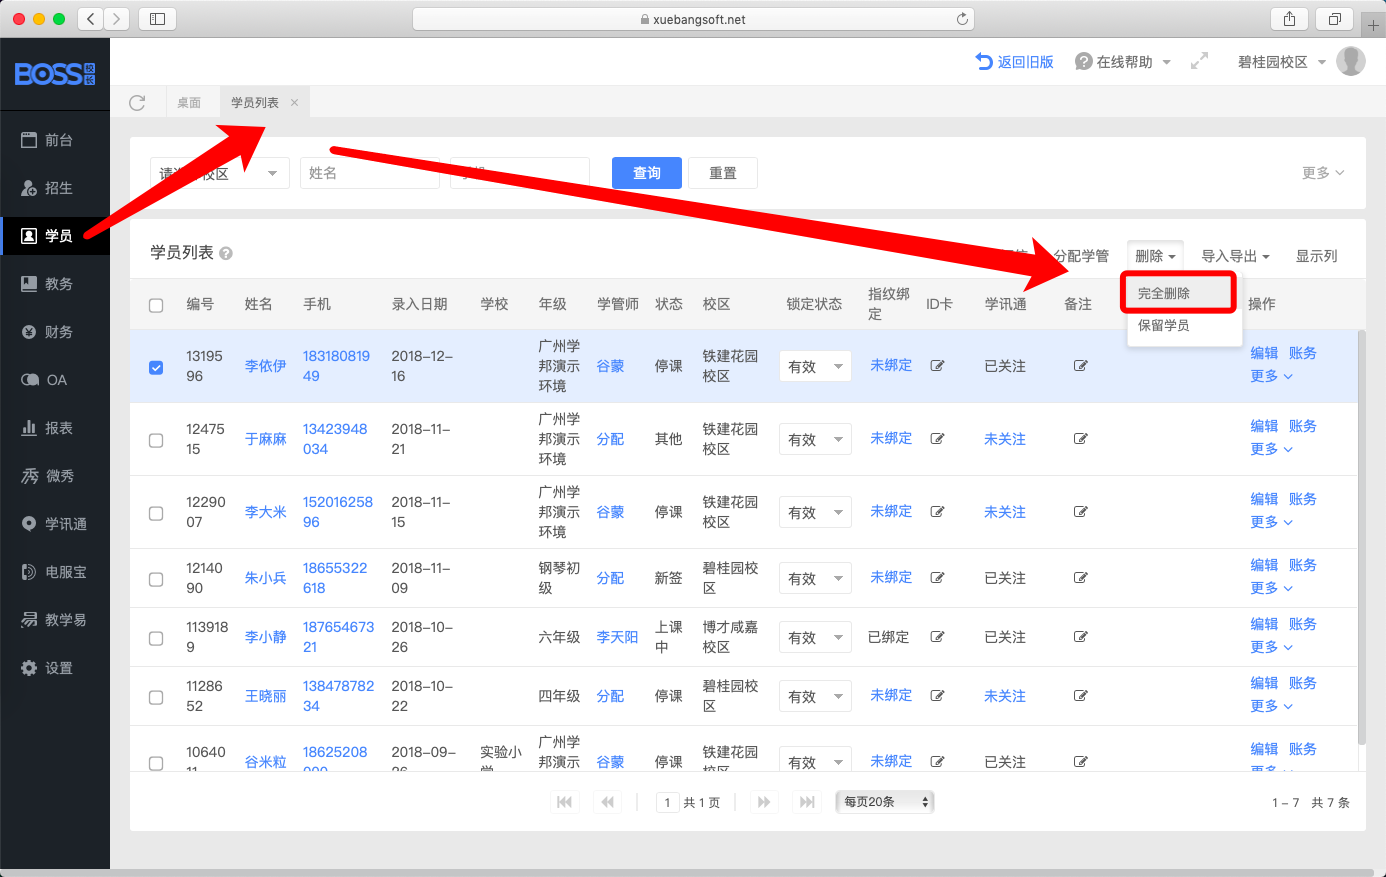Click the Safari address bar
Screen dimensions: 1386x877
[693, 19]
